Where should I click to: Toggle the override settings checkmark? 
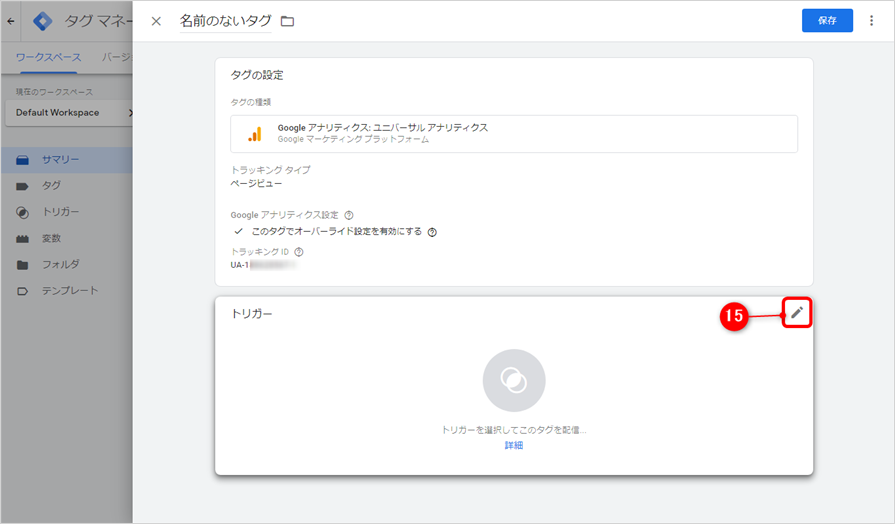(x=239, y=231)
